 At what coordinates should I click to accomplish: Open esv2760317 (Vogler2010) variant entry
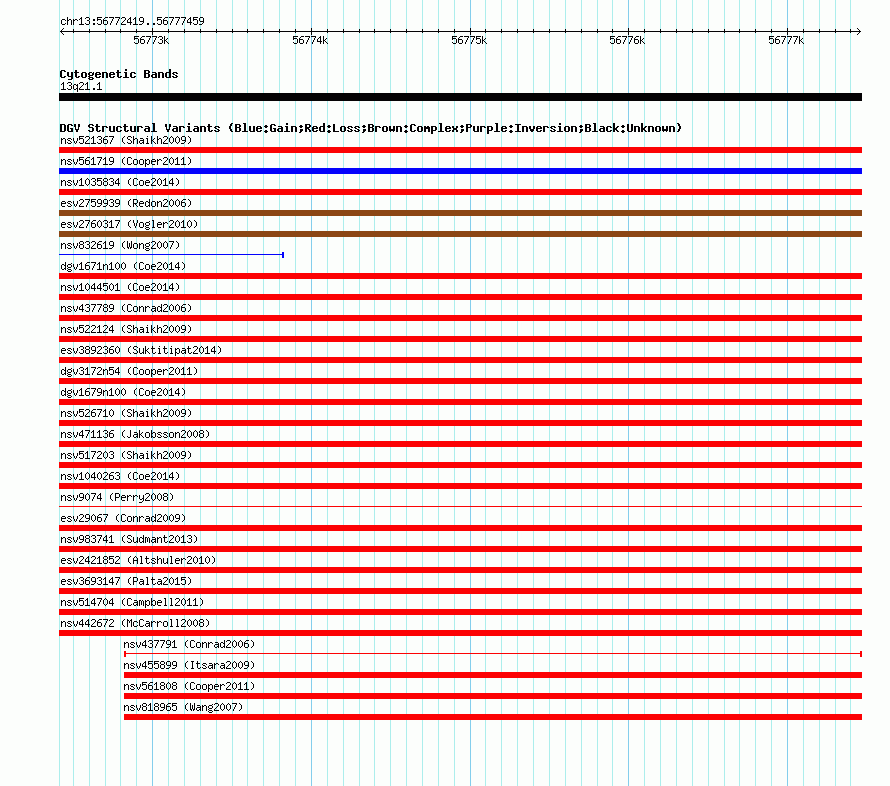click(x=129, y=224)
